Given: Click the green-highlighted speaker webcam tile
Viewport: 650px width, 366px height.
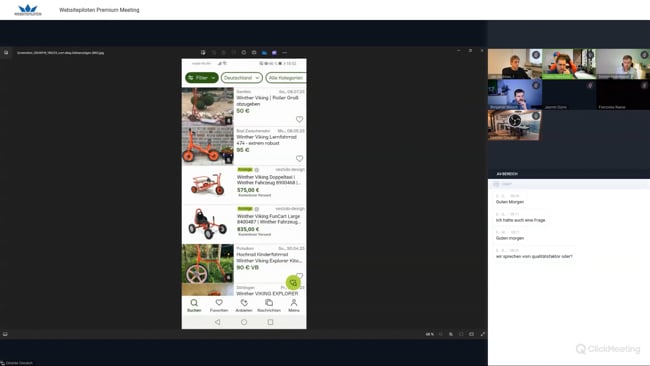Looking at the screenshot, I should pyautogui.click(x=569, y=64).
